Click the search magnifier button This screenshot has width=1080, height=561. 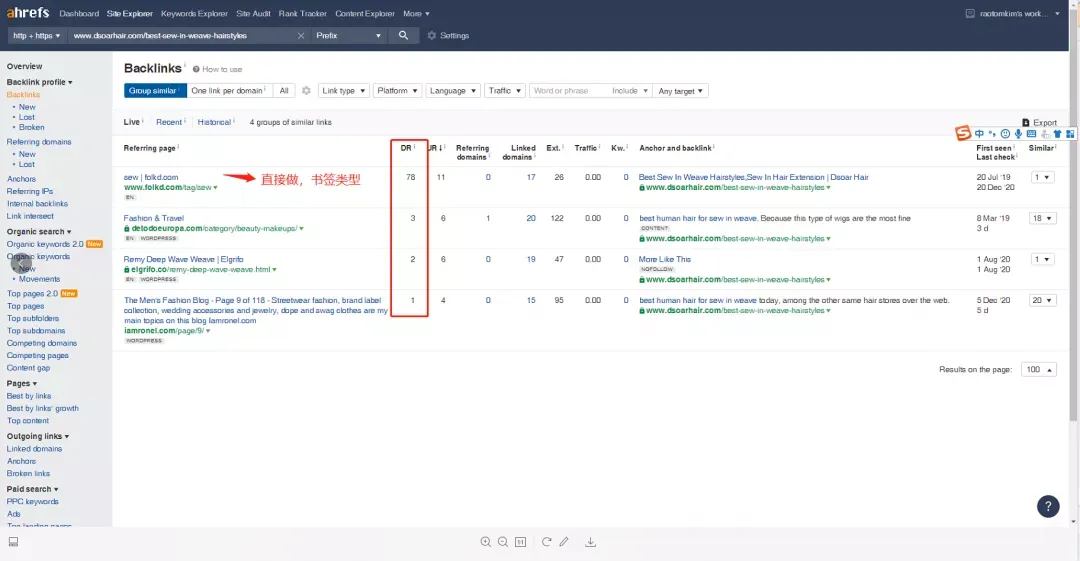click(x=403, y=35)
